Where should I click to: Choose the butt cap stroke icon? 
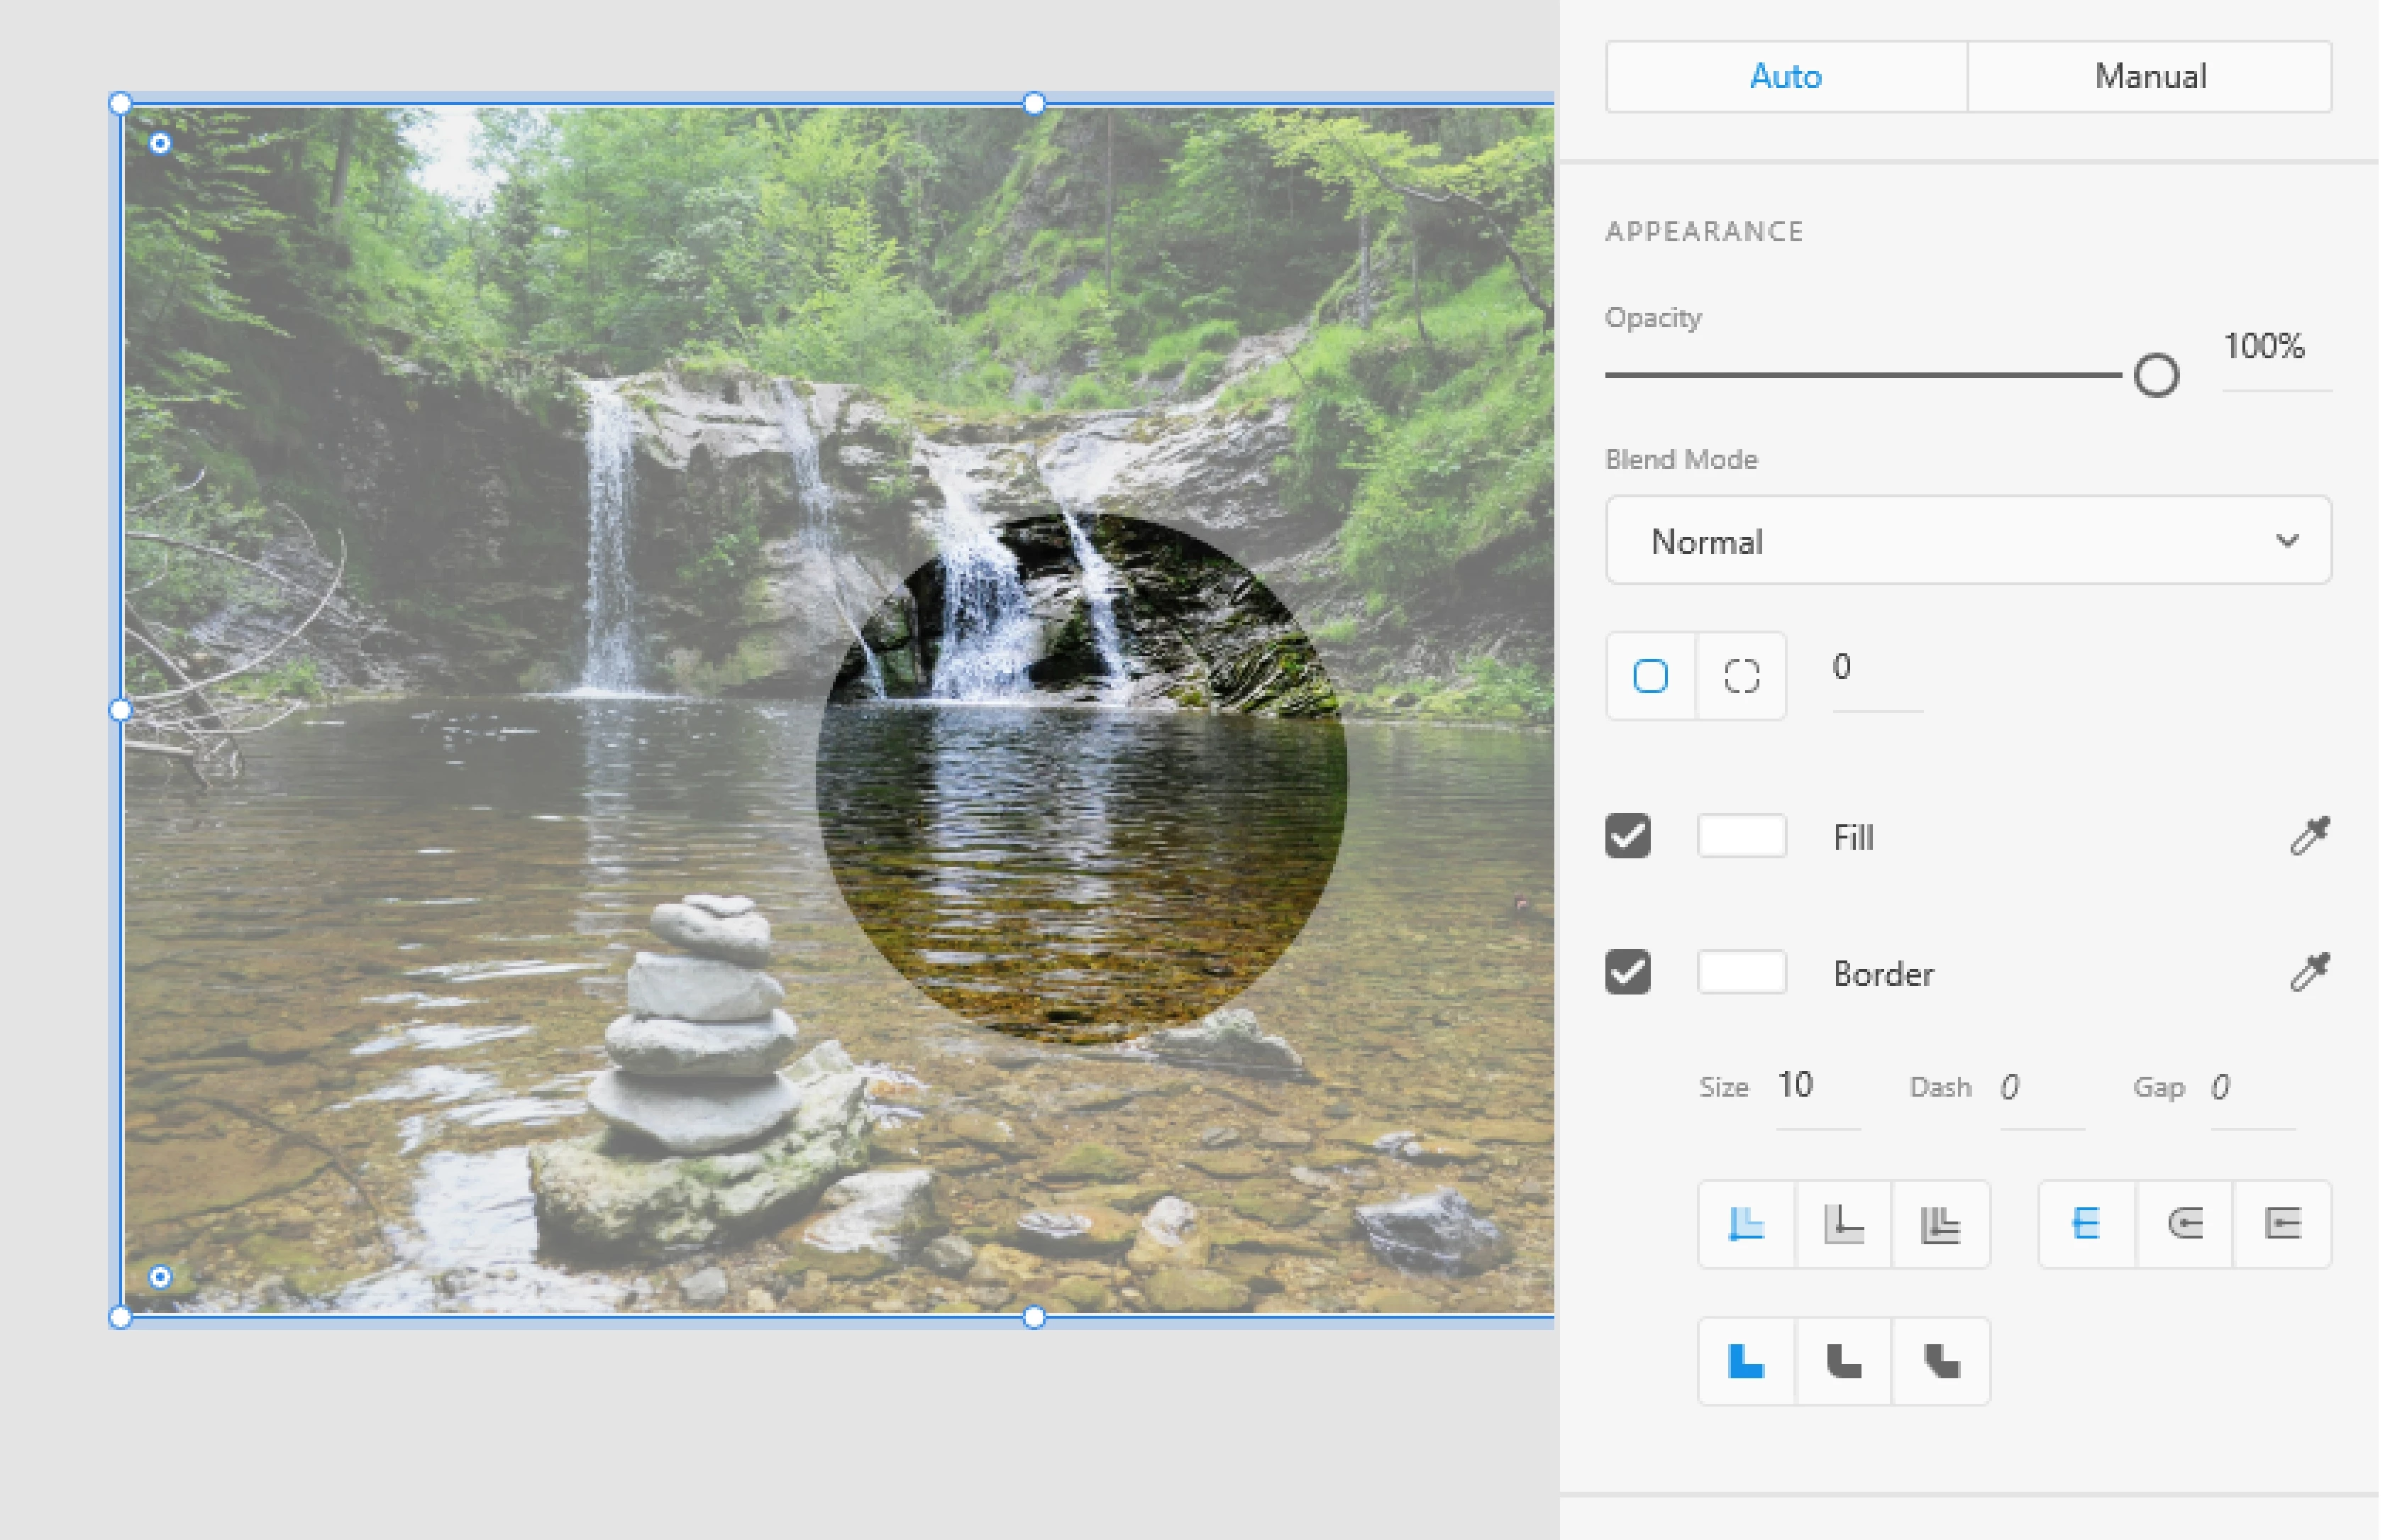click(x=2087, y=1224)
